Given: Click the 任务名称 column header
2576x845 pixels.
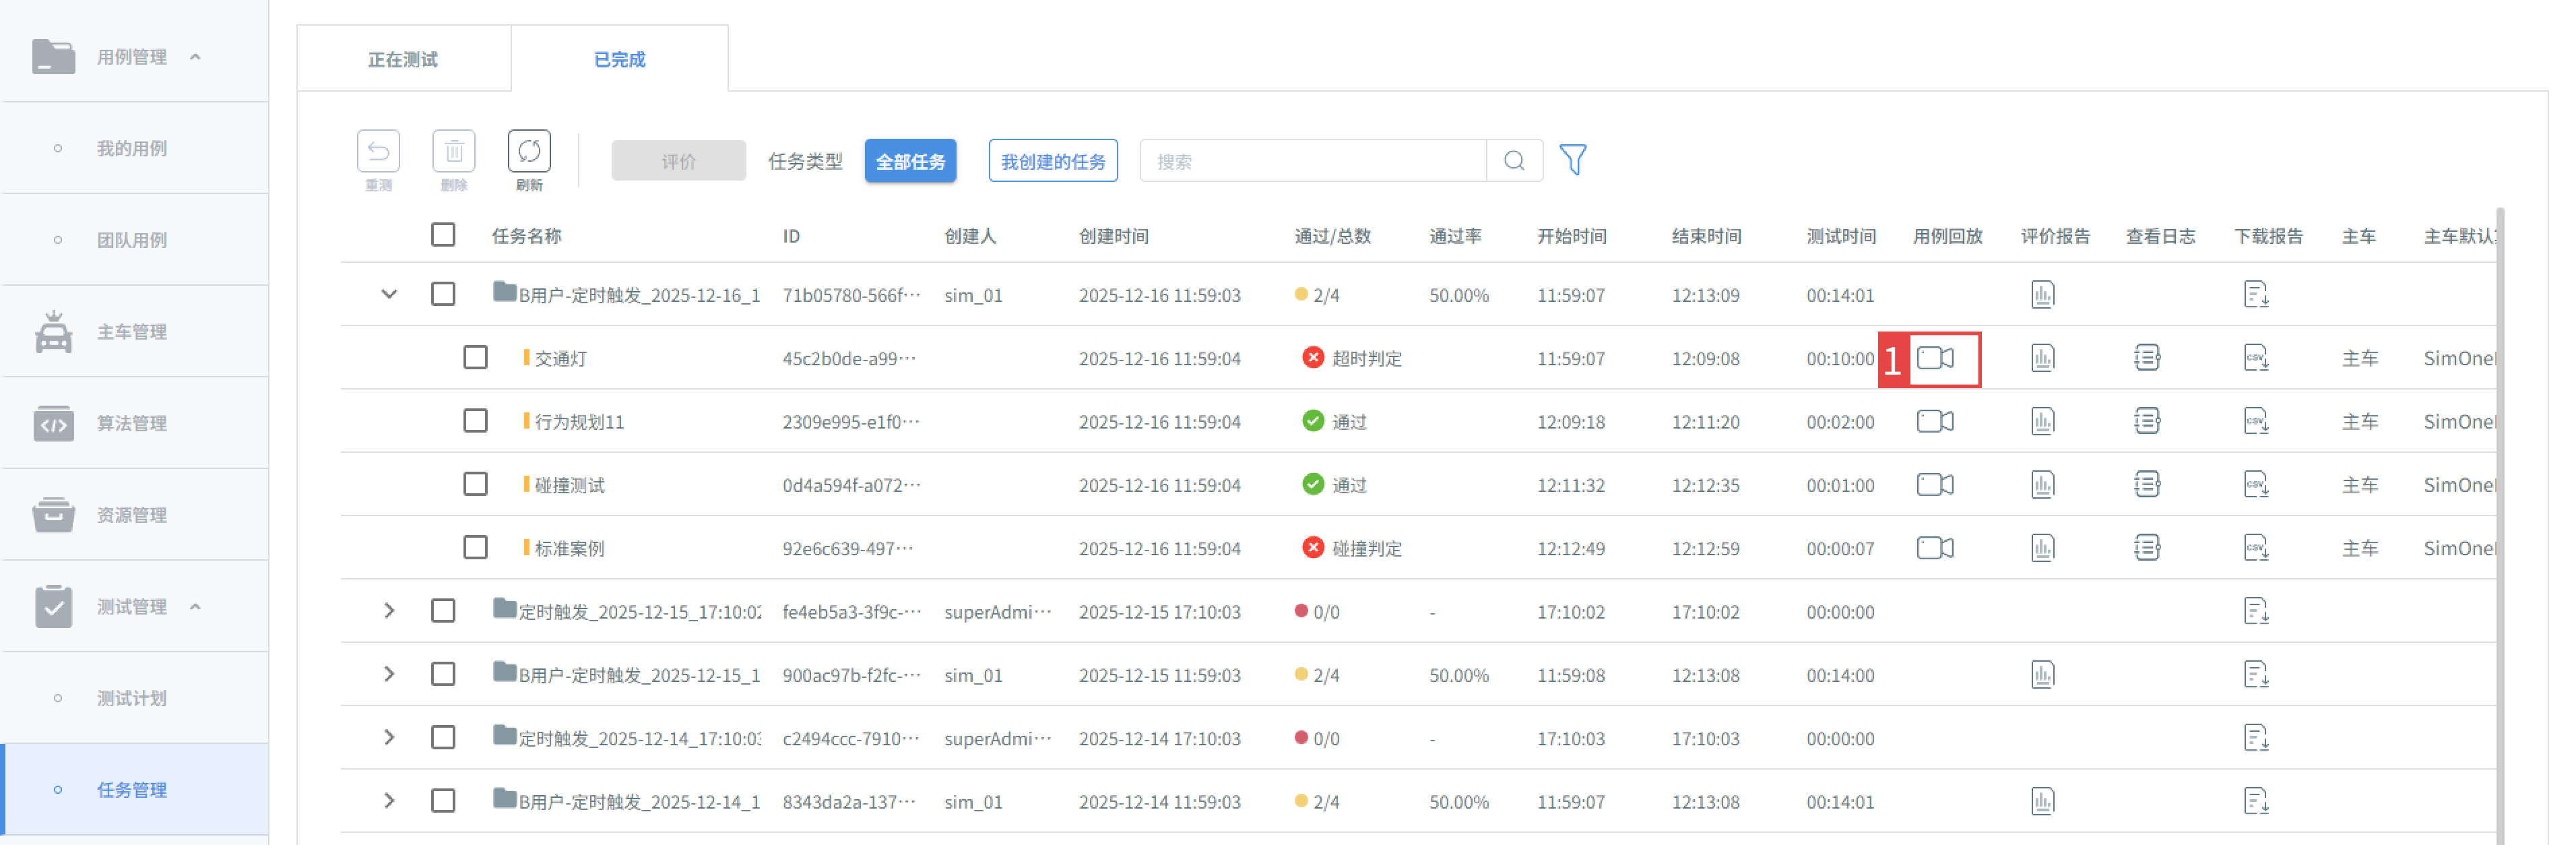Looking at the screenshot, I should pos(526,236).
